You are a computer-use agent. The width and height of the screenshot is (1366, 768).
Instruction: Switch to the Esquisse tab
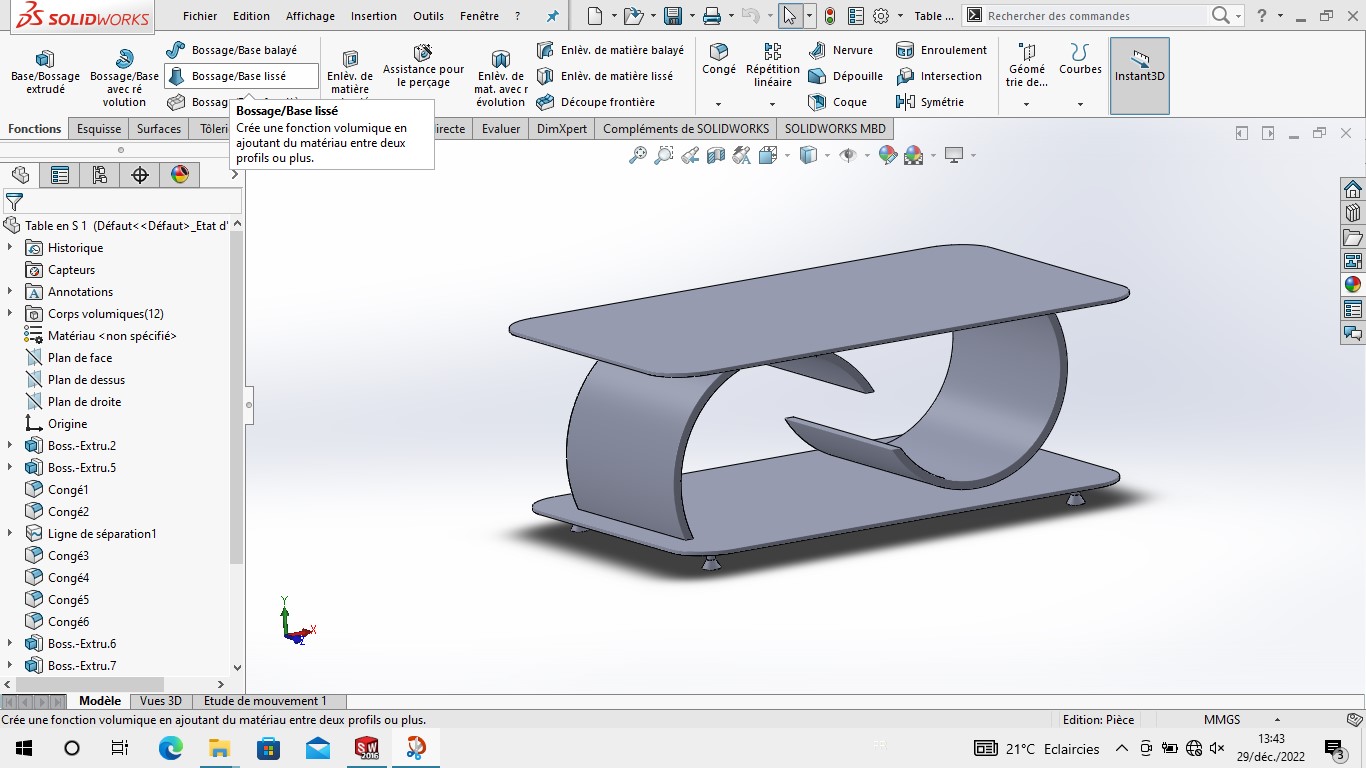click(x=99, y=129)
